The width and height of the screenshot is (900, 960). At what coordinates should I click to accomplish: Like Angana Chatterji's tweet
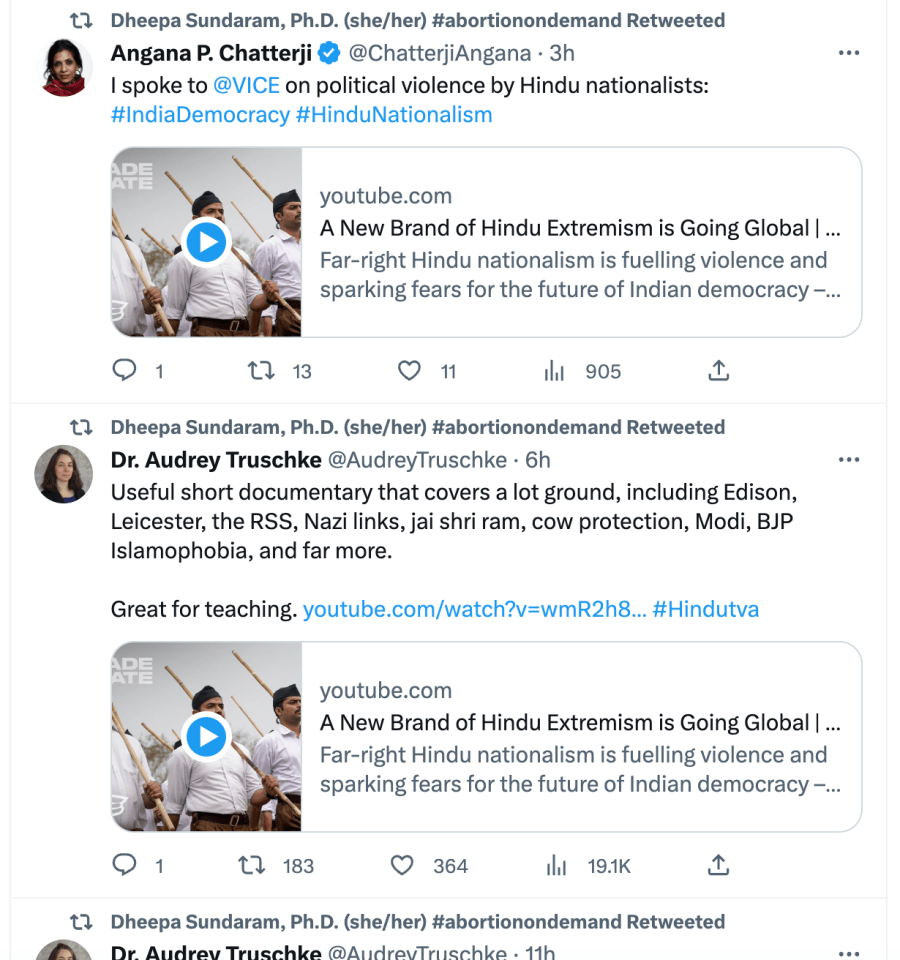[x=409, y=371]
